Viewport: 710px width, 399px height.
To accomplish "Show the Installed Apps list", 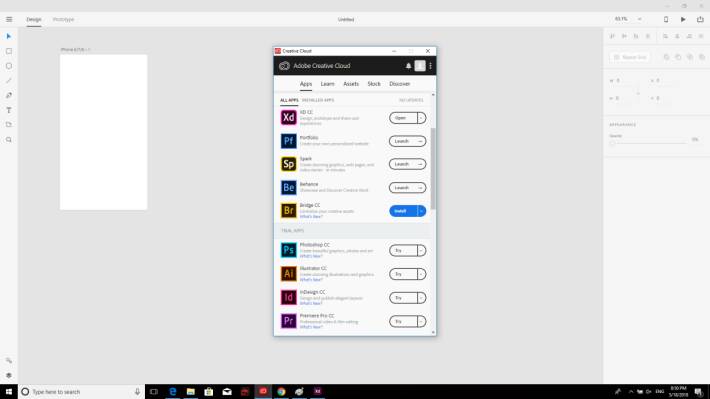I will [318, 100].
